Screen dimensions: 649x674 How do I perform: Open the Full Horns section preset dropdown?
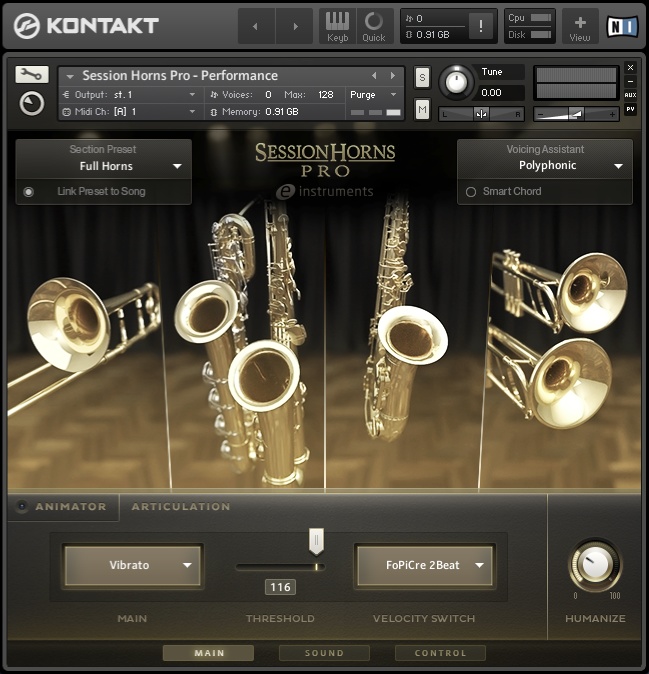(x=104, y=166)
